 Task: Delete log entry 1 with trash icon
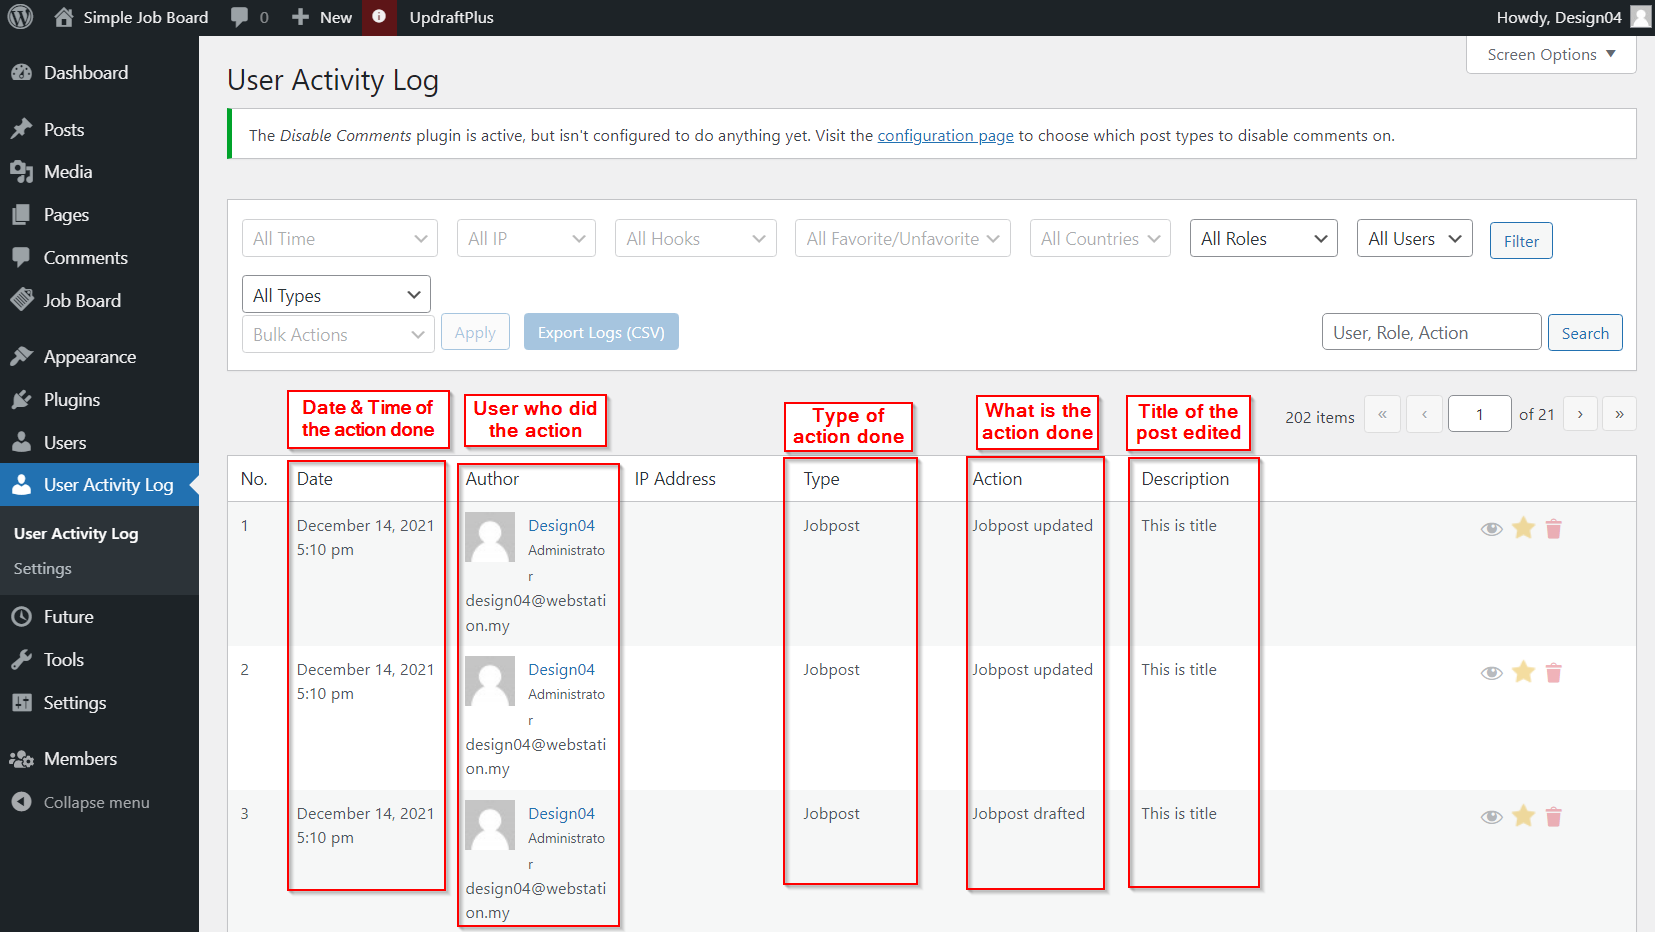coord(1554,529)
